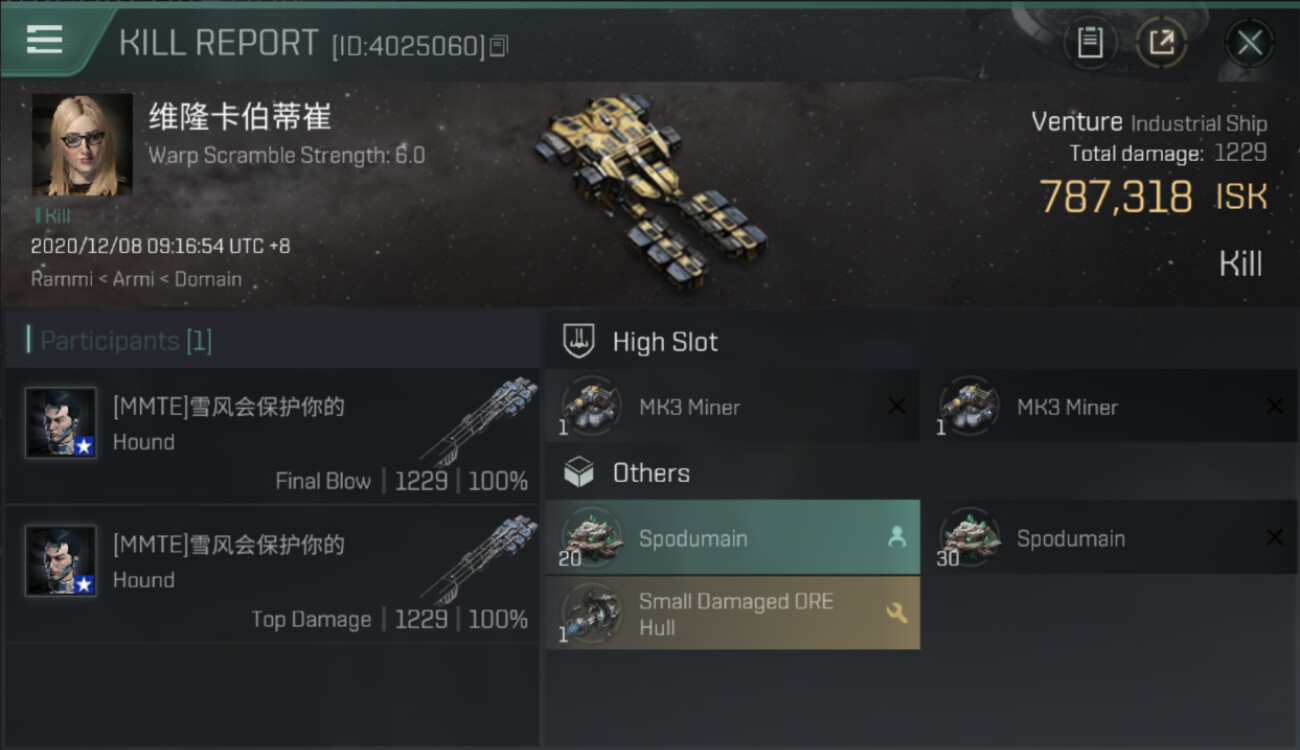This screenshot has width=1300, height=750.
Task: Click the Rammi location link
Action: click(x=63, y=280)
